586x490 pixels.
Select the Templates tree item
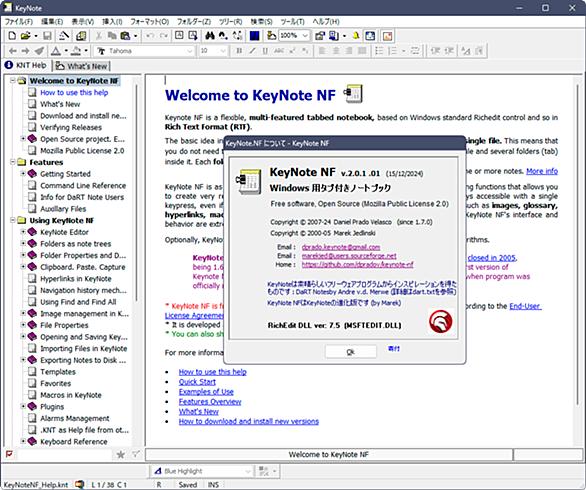coord(58,372)
